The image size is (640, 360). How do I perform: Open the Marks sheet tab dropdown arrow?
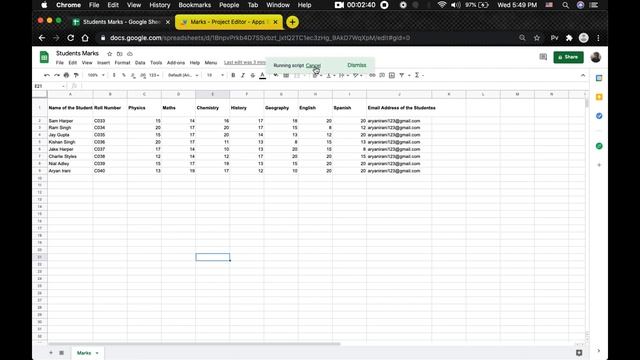point(97,353)
